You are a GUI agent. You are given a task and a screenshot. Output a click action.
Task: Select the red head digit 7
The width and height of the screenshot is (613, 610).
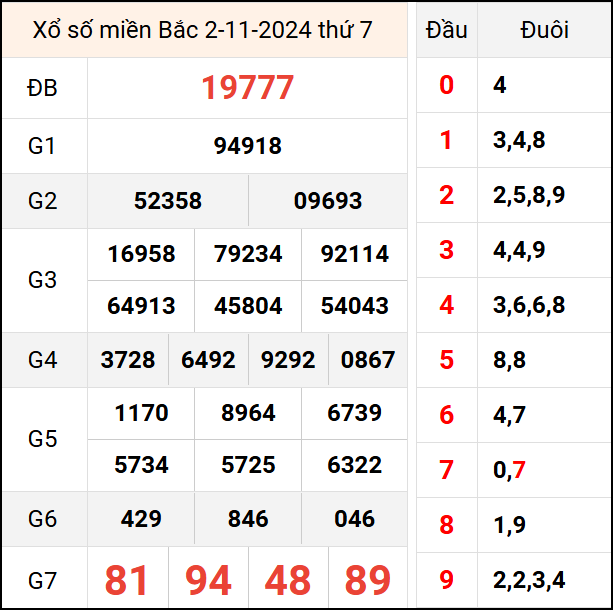pyautogui.click(x=446, y=470)
